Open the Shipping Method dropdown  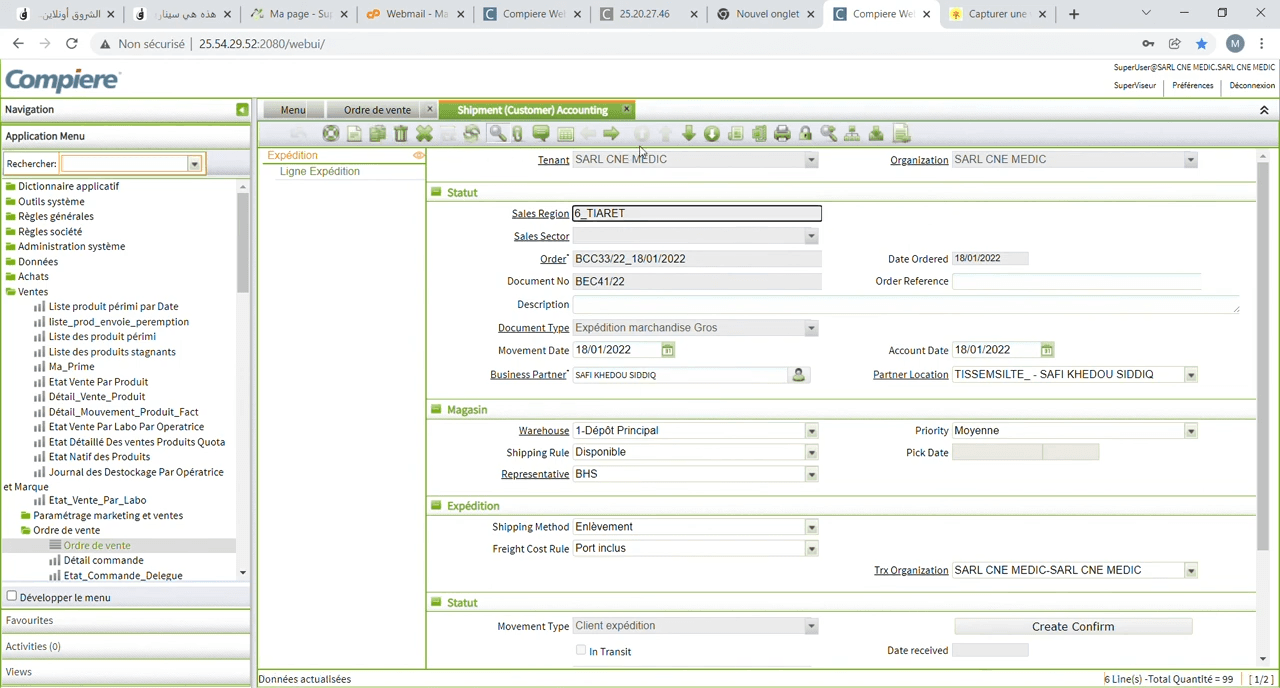pos(810,526)
